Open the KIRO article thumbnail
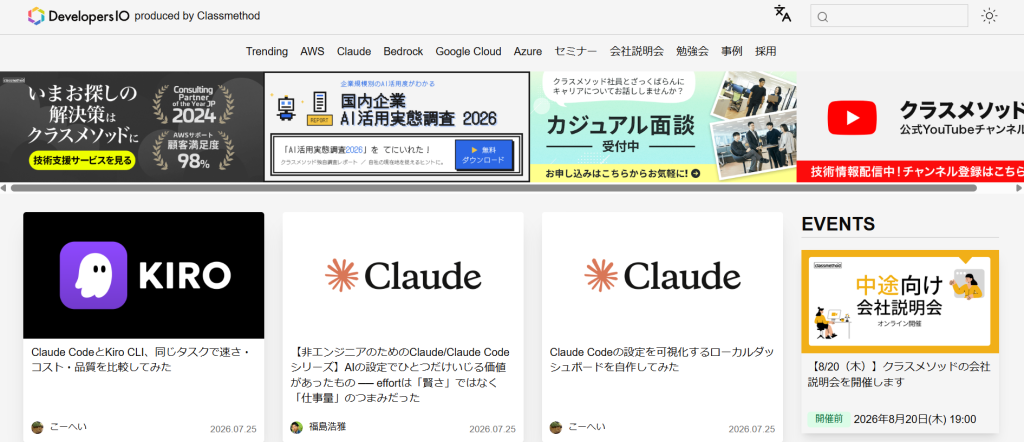This screenshot has width=1024, height=442. click(144, 275)
